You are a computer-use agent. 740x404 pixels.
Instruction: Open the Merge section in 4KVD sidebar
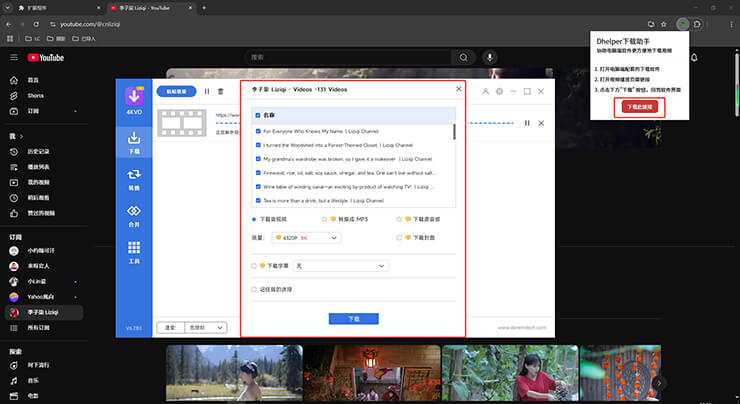tap(134, 216)
